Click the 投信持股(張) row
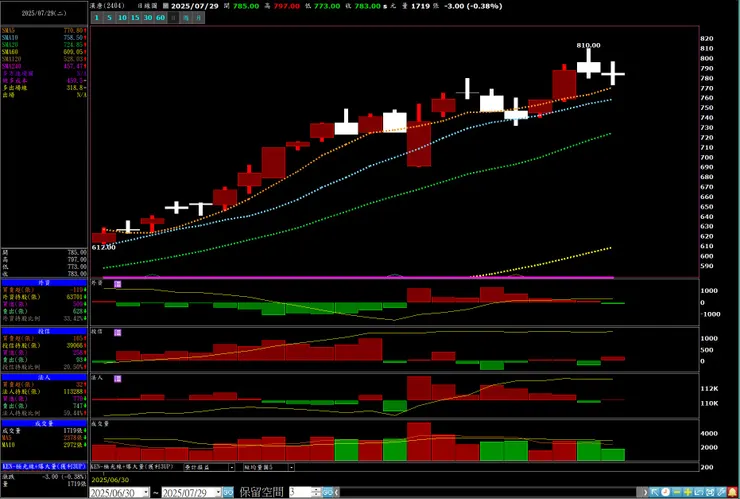 [44, 346]
